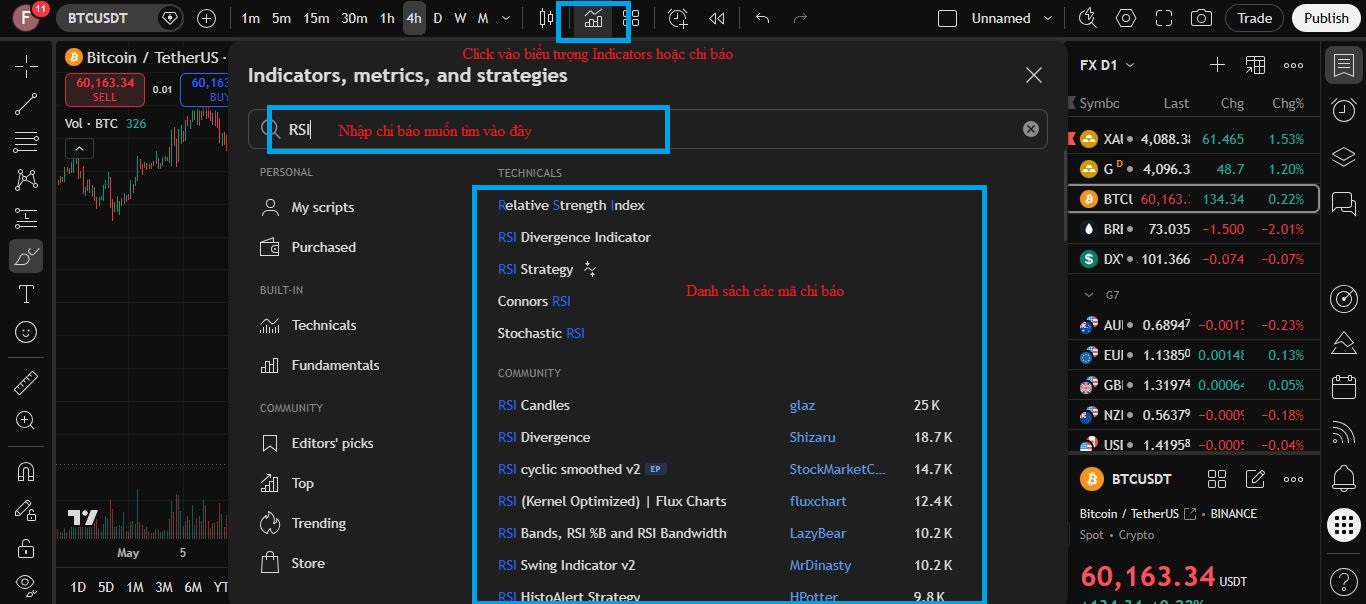Collapse the G7 watchlist section
Screen dimensions: 1366x604
(1089, 295)
